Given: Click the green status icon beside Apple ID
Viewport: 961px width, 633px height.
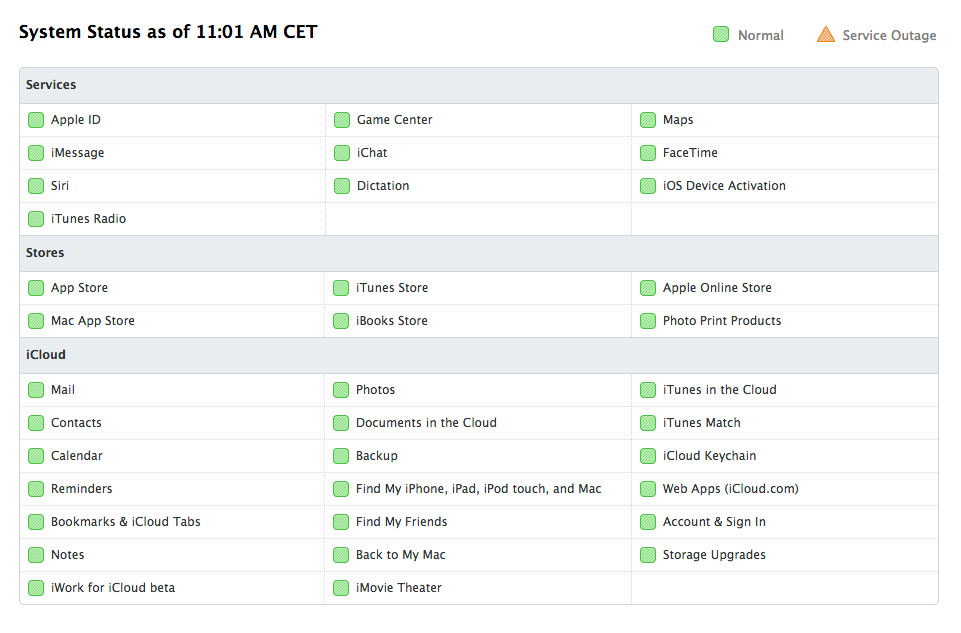Looking at the screenshot, I should click(36, 120).
